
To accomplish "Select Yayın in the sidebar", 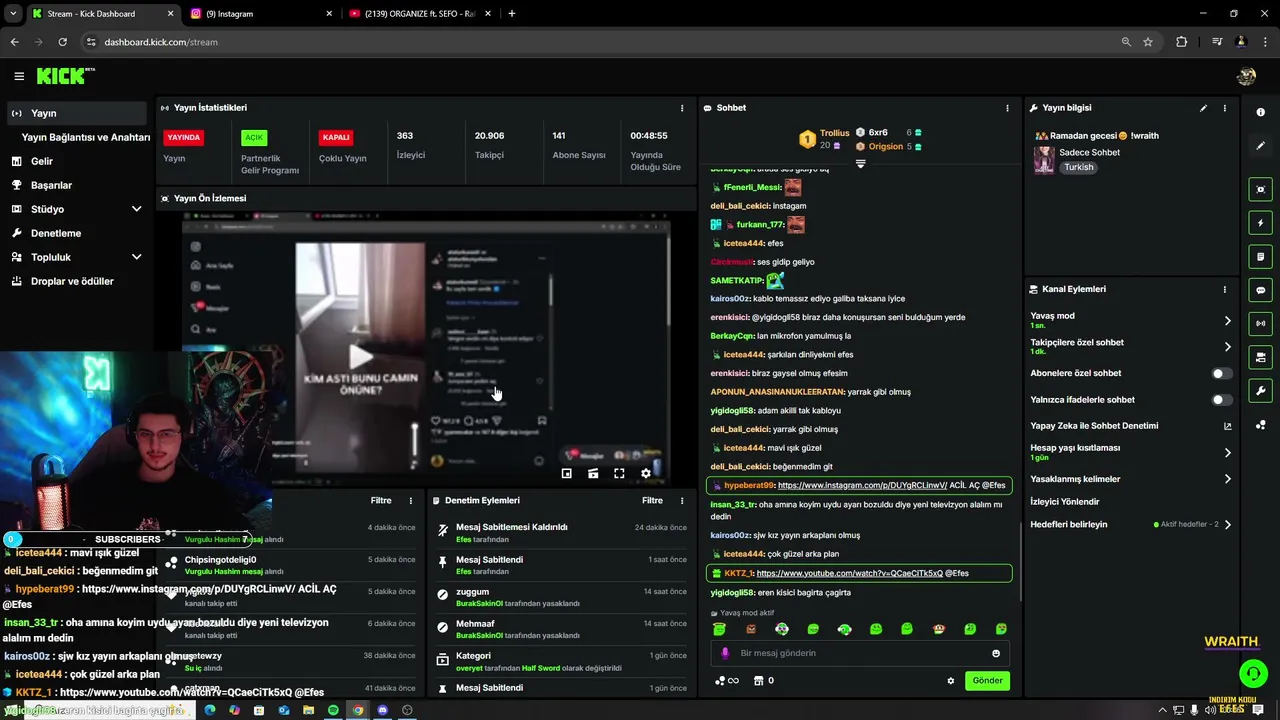I will tap(77, 113).
